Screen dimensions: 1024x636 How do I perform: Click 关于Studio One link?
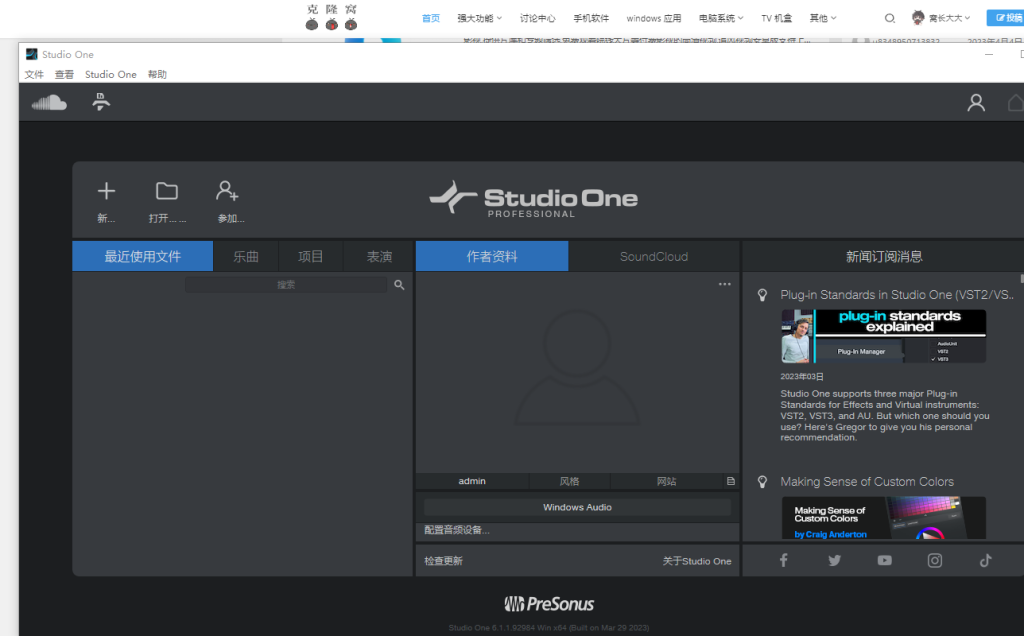coord(697,561)
